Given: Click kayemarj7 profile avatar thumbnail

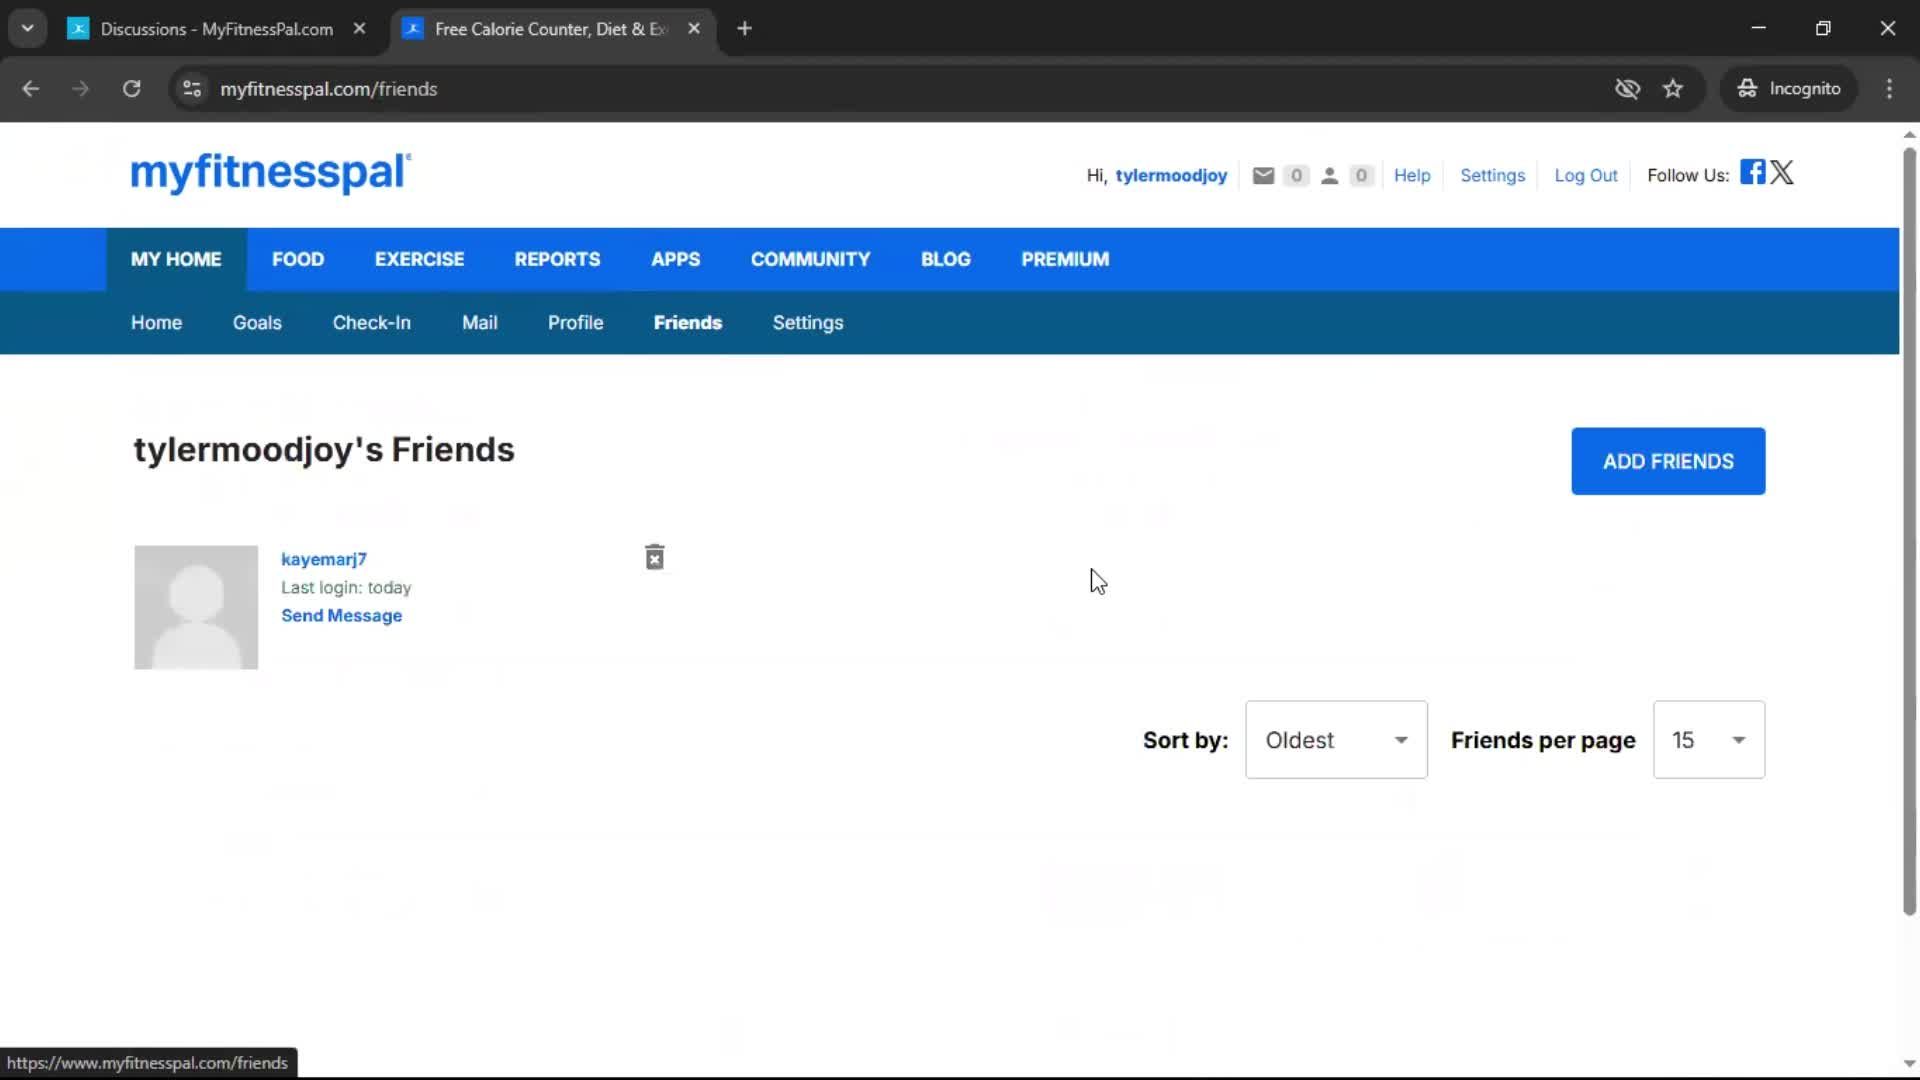Looking at the screenshot, I should pyautogui.click(x=196, y=607).
